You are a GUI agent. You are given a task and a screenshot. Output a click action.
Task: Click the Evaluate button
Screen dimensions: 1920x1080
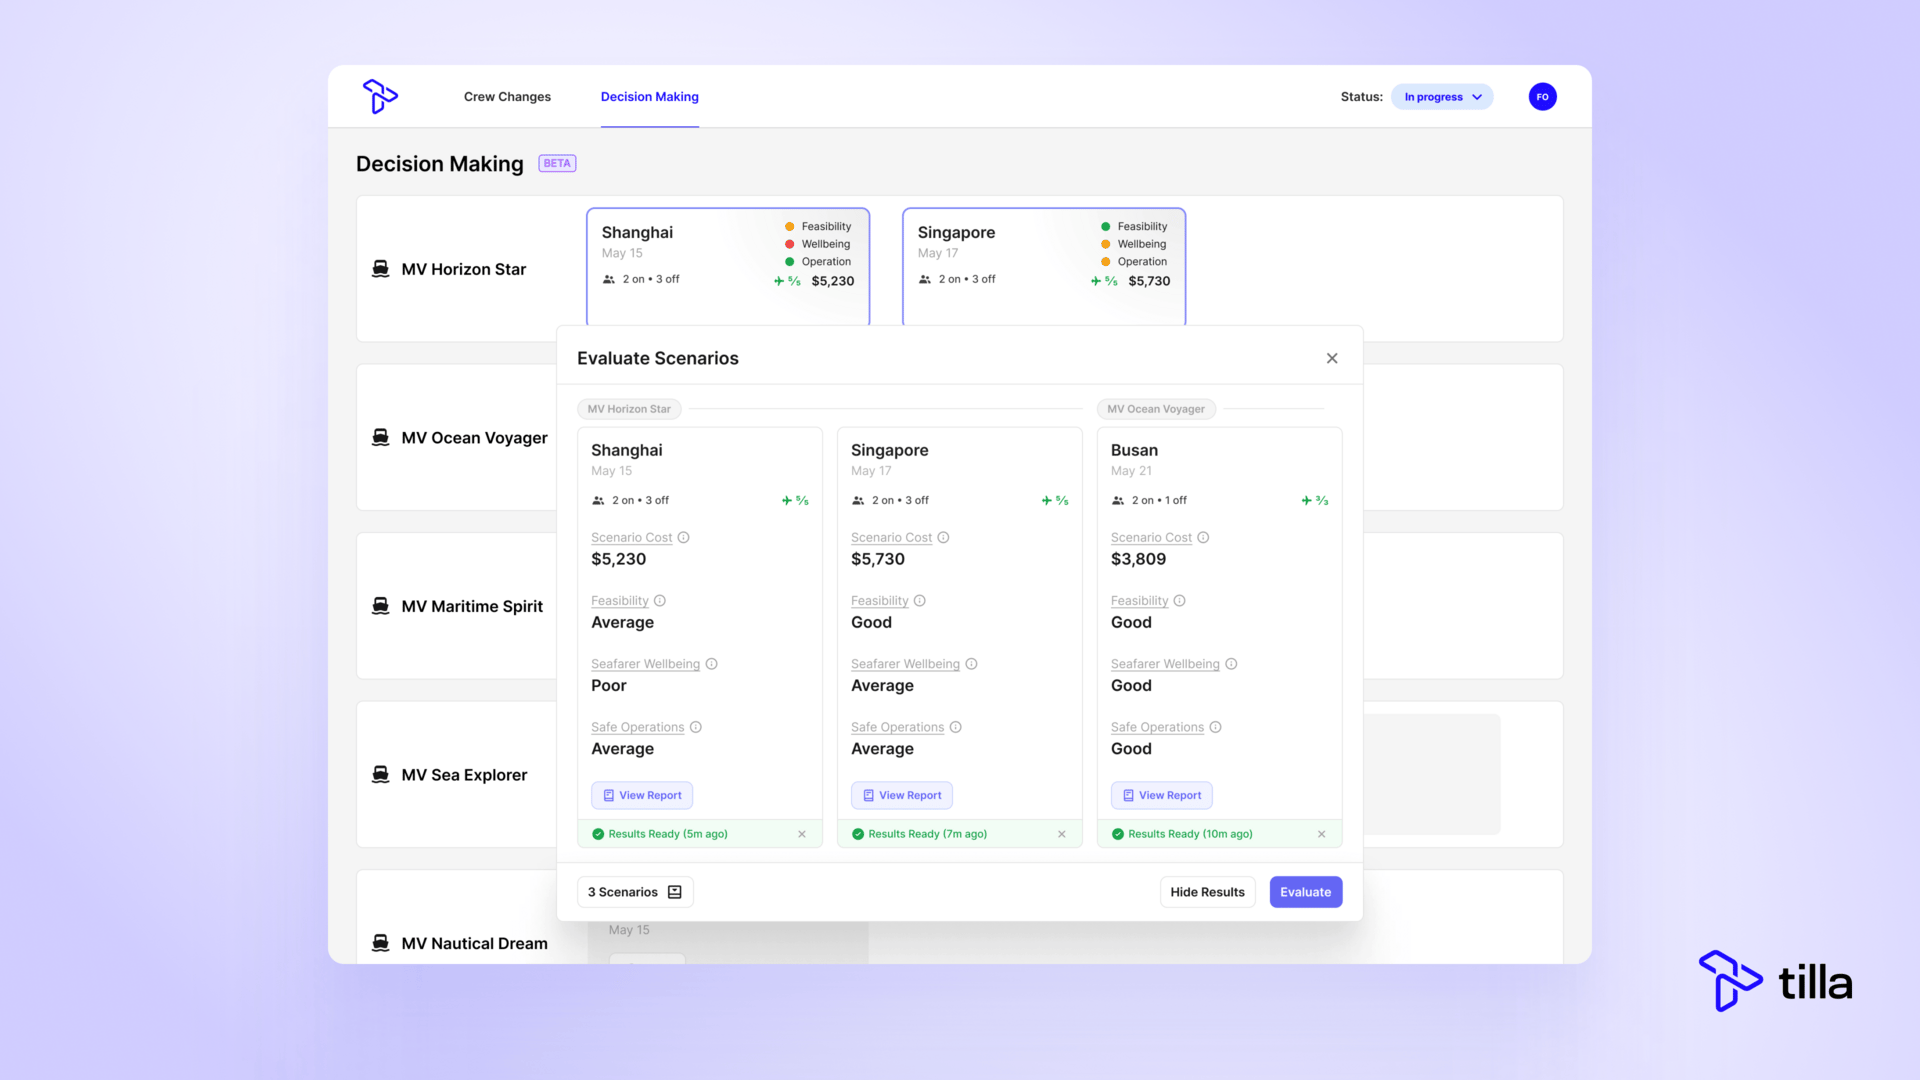pyautogui.click(x=1305, y=892)
